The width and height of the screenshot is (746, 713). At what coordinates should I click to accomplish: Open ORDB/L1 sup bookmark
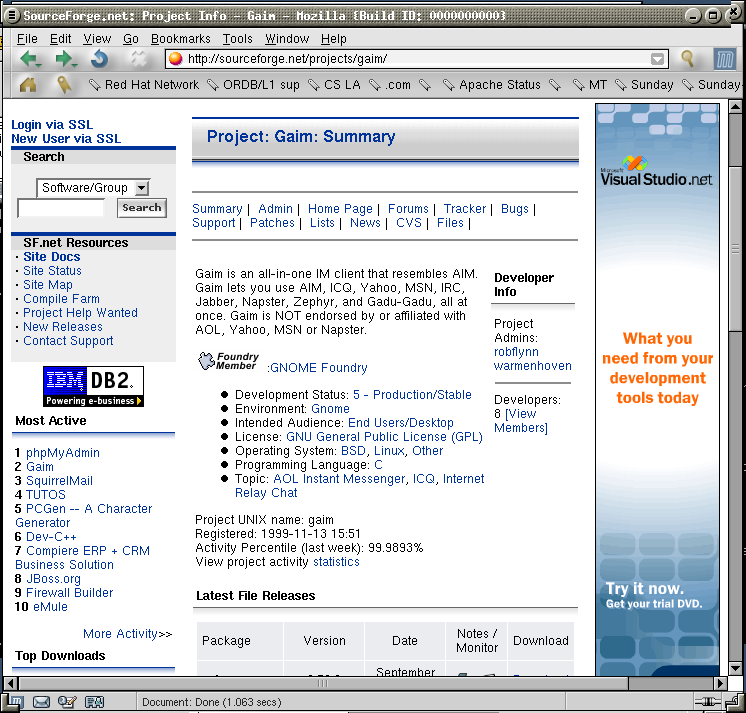tap(254, 85)
